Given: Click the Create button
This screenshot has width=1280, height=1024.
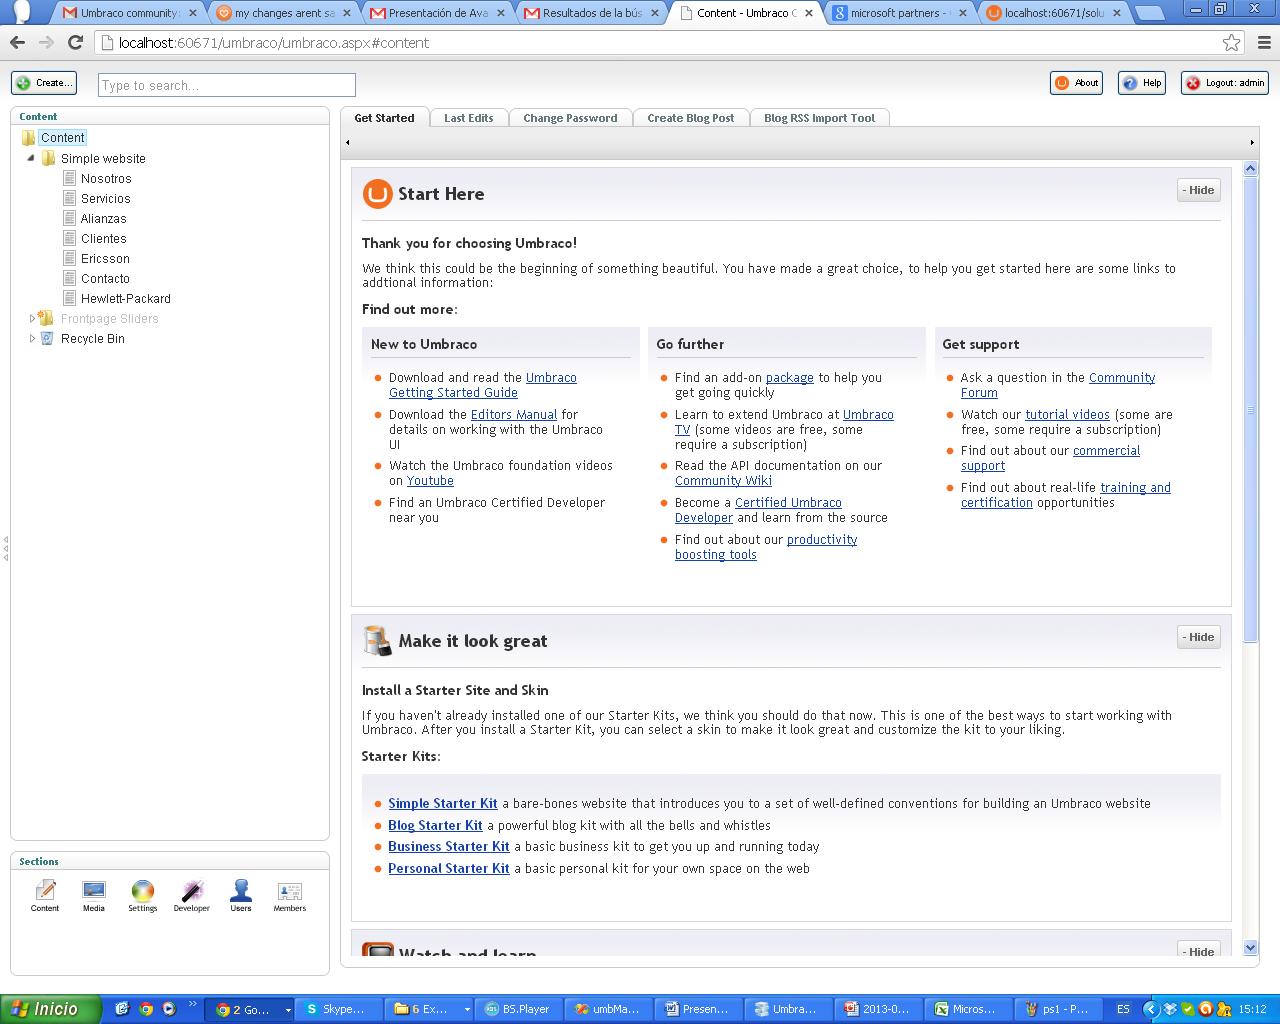Looking at the screenshot, I should [44, 83].
